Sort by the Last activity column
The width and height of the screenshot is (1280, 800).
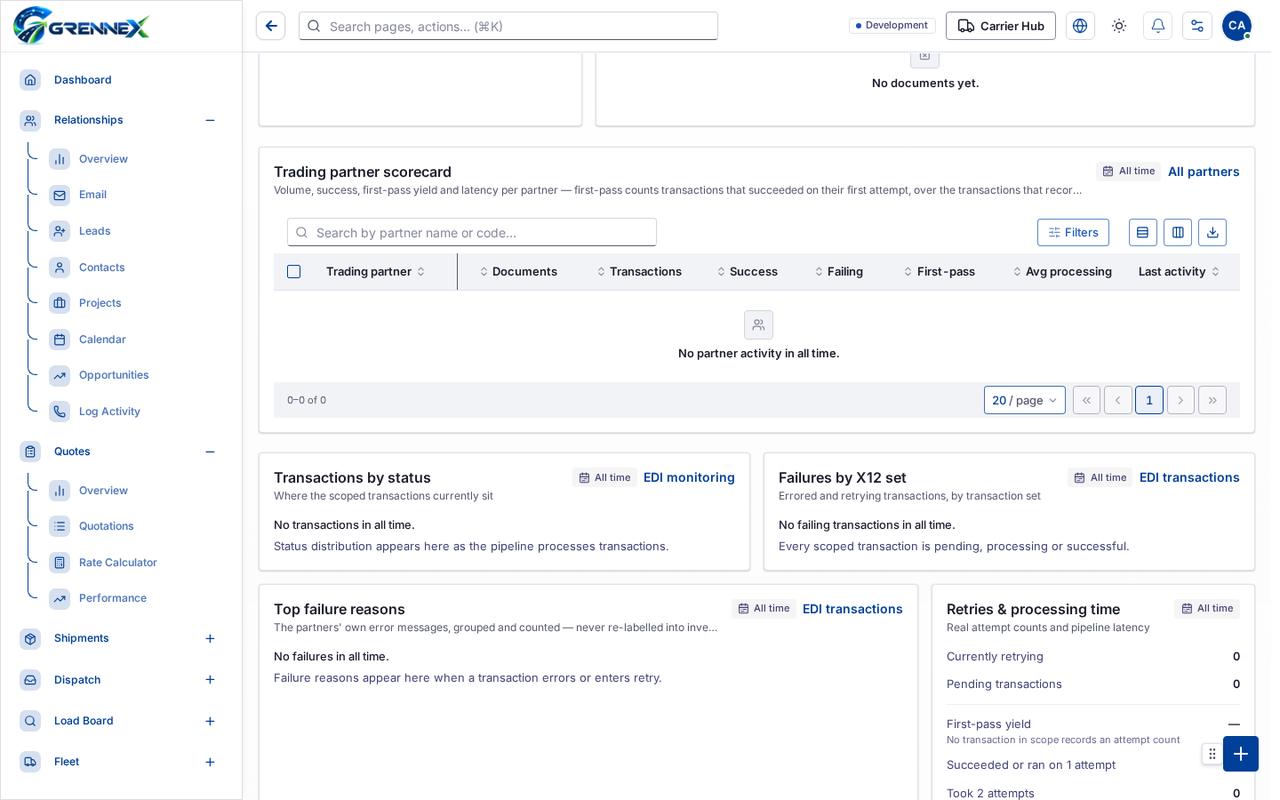click(x=1179, y=272)
